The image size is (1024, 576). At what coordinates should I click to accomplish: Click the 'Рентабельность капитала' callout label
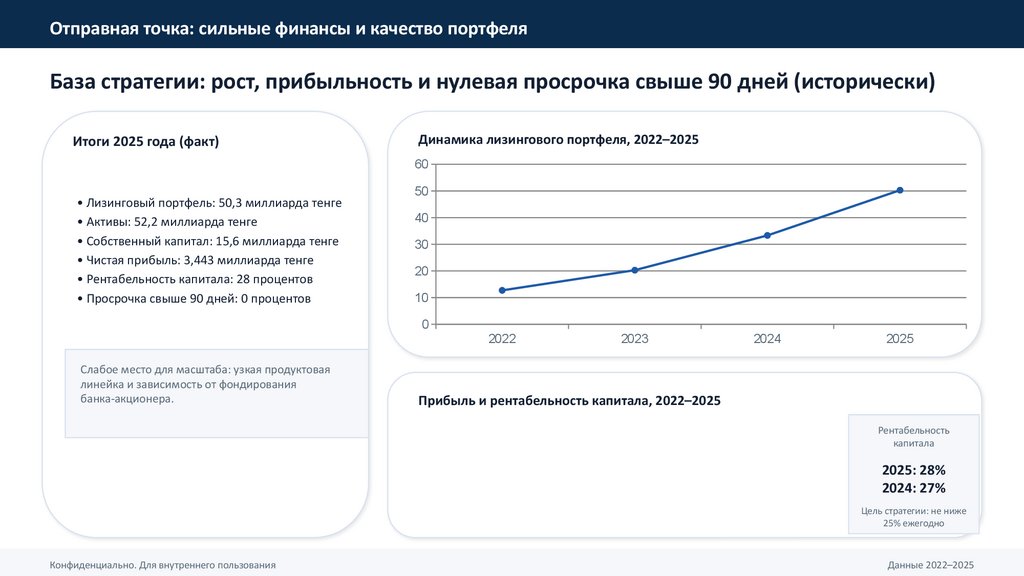[x=914, y=437]
